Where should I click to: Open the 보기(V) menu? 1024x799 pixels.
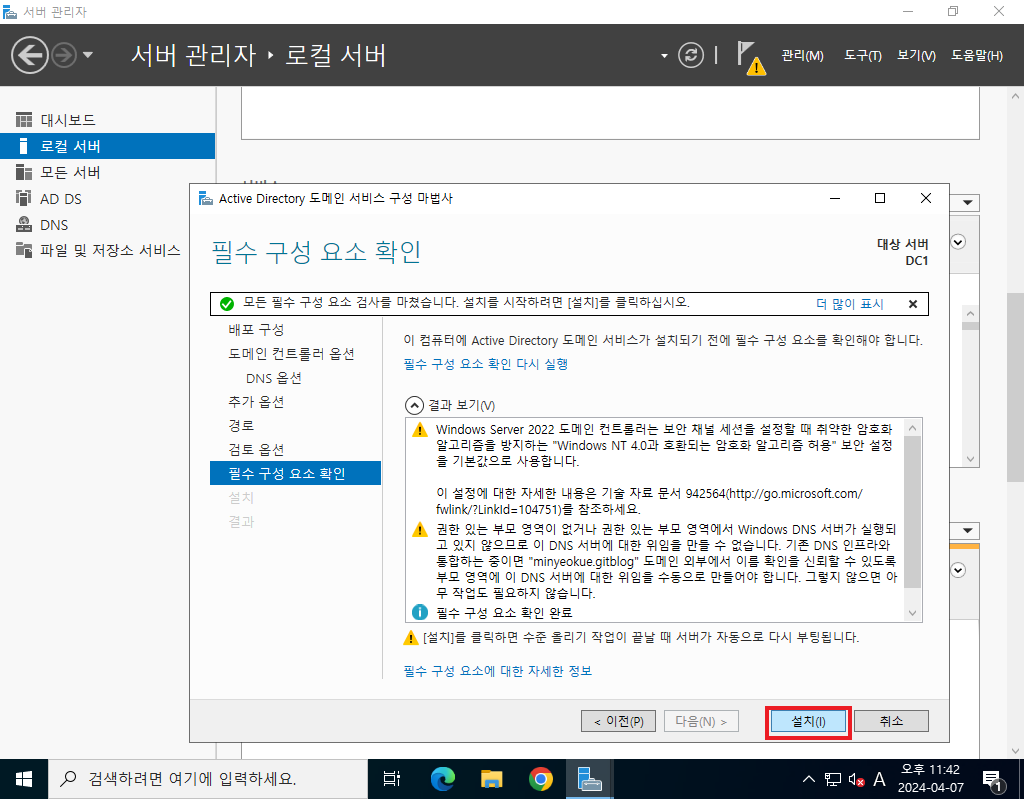(916, 56)
